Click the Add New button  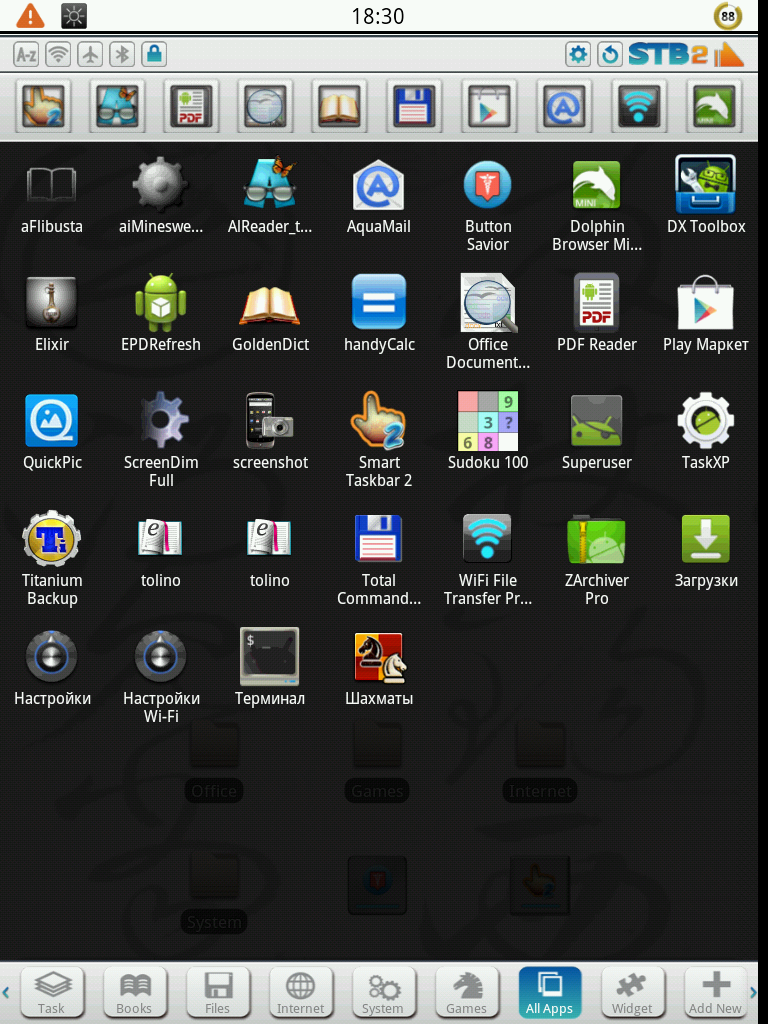tap(715, 993)
